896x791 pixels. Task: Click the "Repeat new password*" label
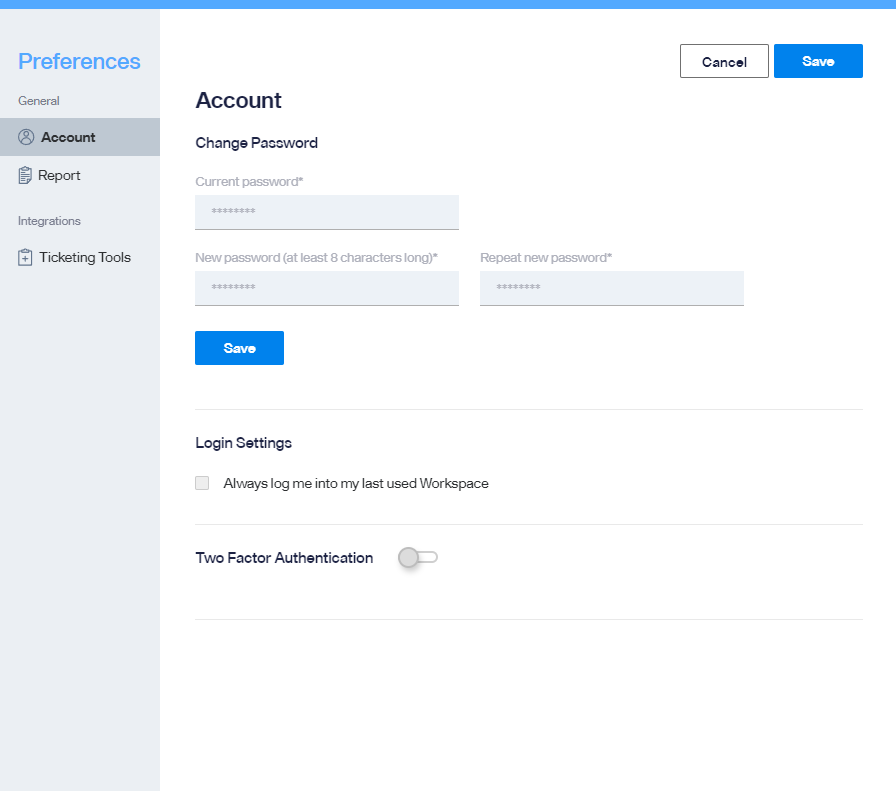coord(546,258)
